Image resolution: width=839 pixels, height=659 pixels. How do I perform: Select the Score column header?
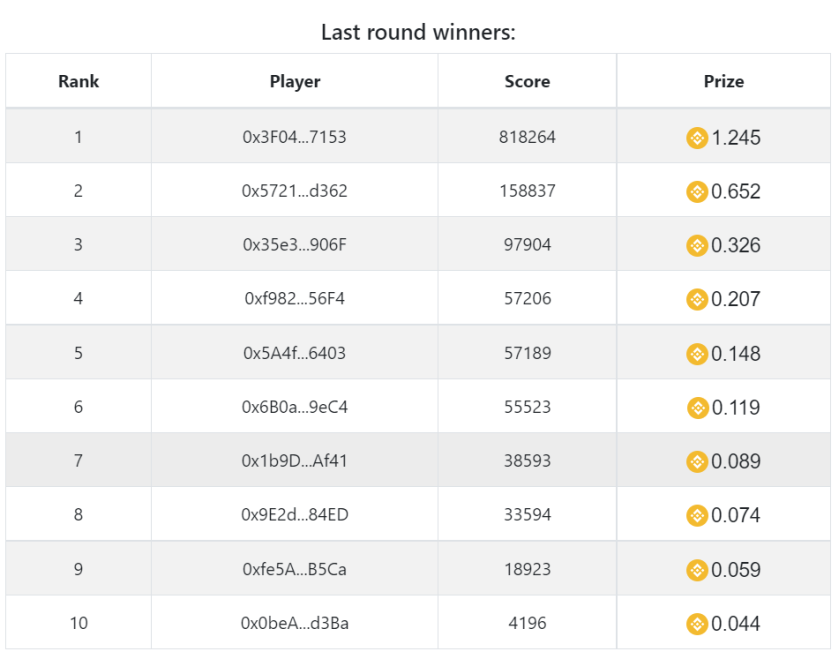coord(527,81)
